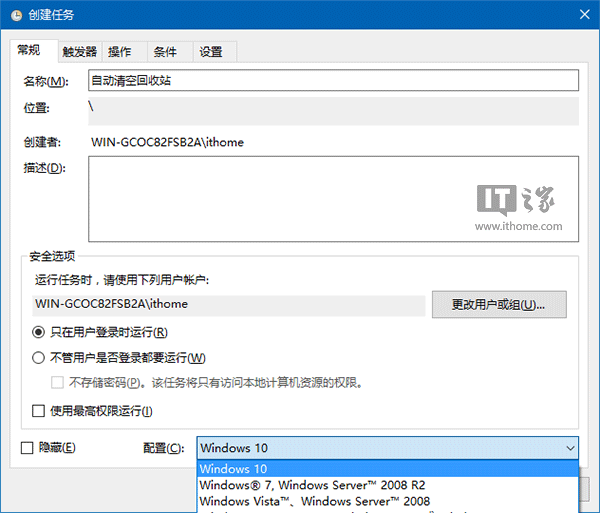
Task: Click the user account field under 安全选项
Action: tap(228, 304)
